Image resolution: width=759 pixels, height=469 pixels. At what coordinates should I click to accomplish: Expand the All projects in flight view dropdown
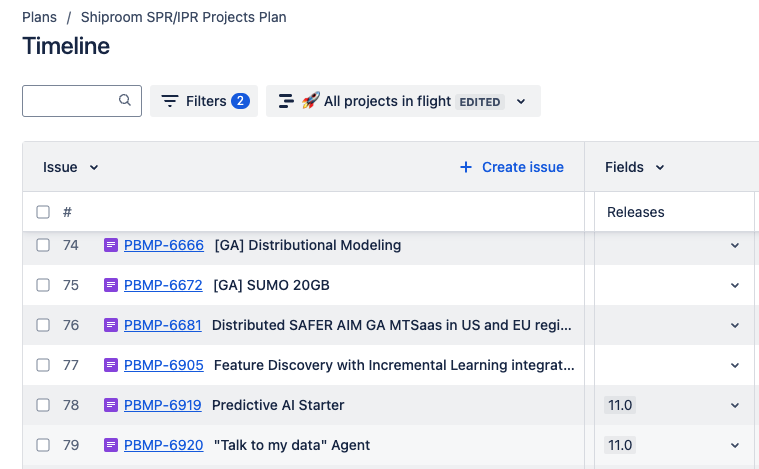click(521, 101)
